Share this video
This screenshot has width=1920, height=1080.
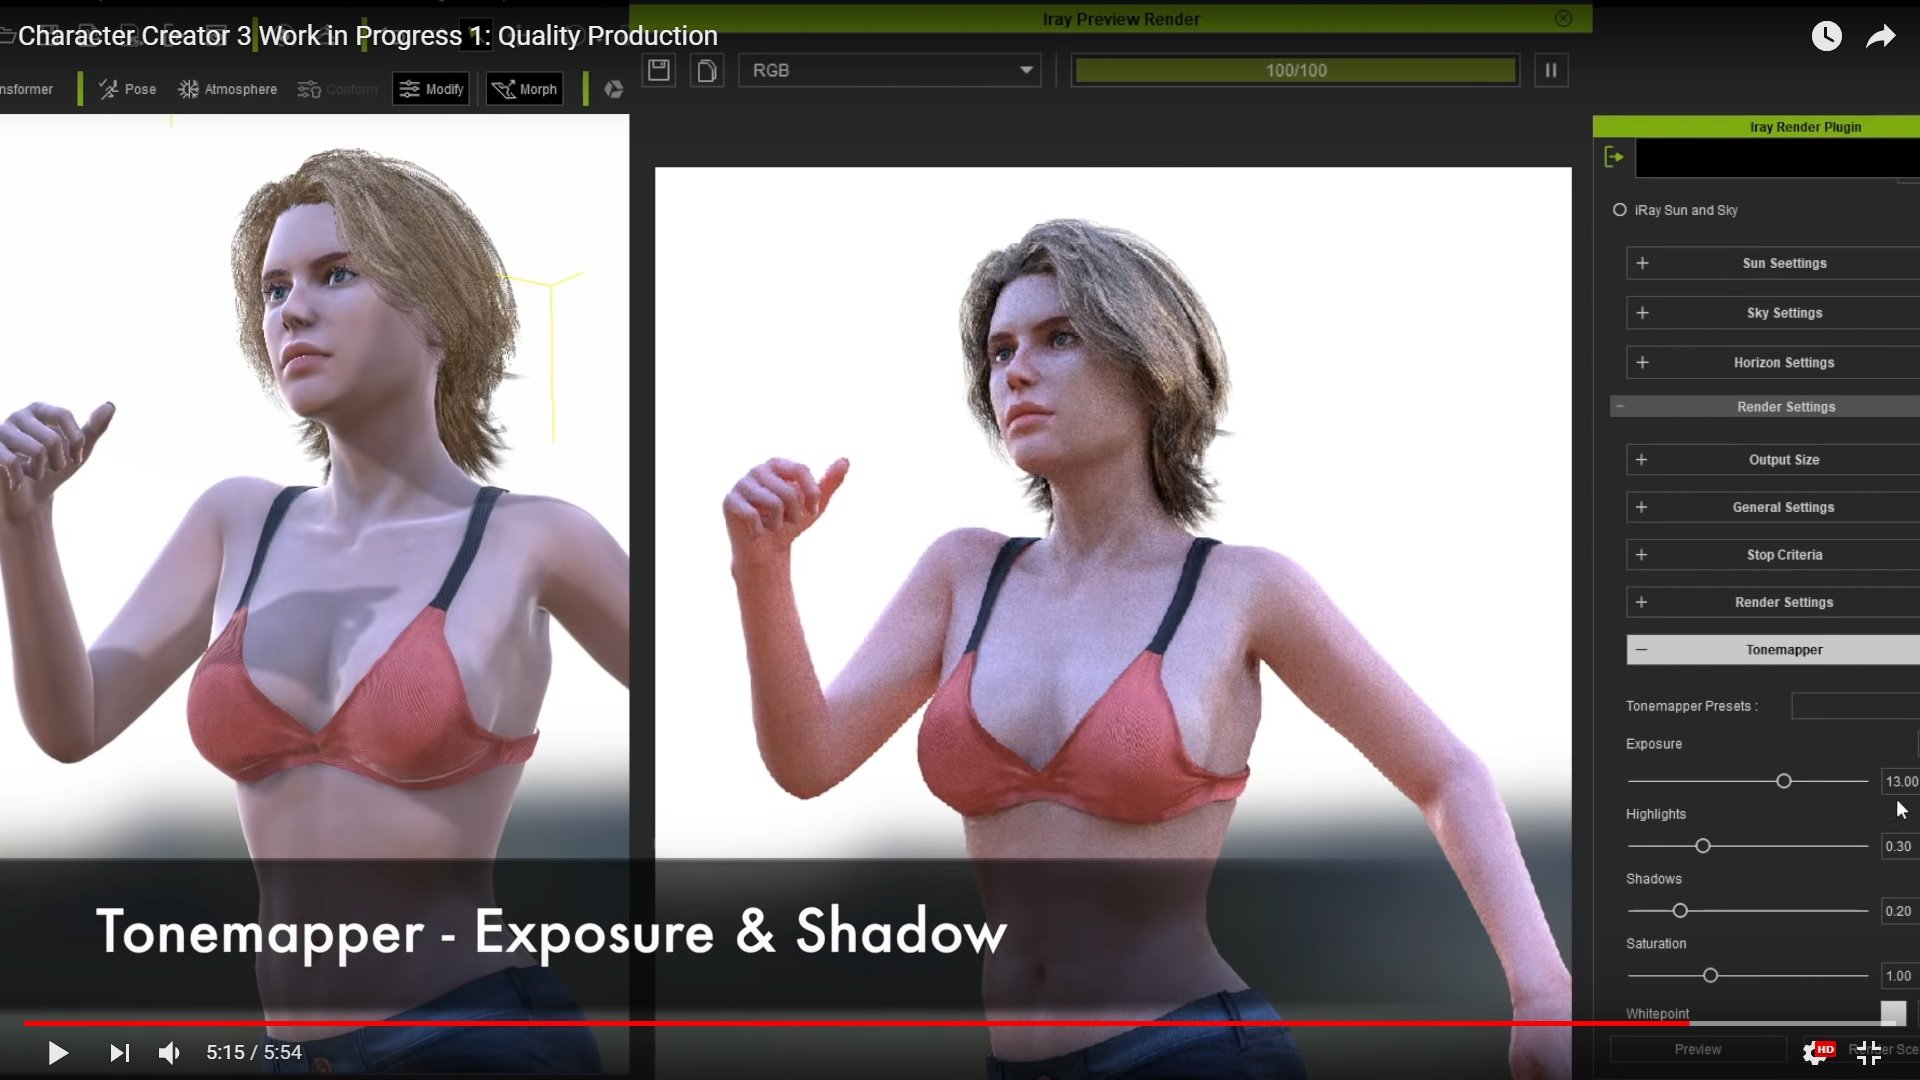point(1880,36)
